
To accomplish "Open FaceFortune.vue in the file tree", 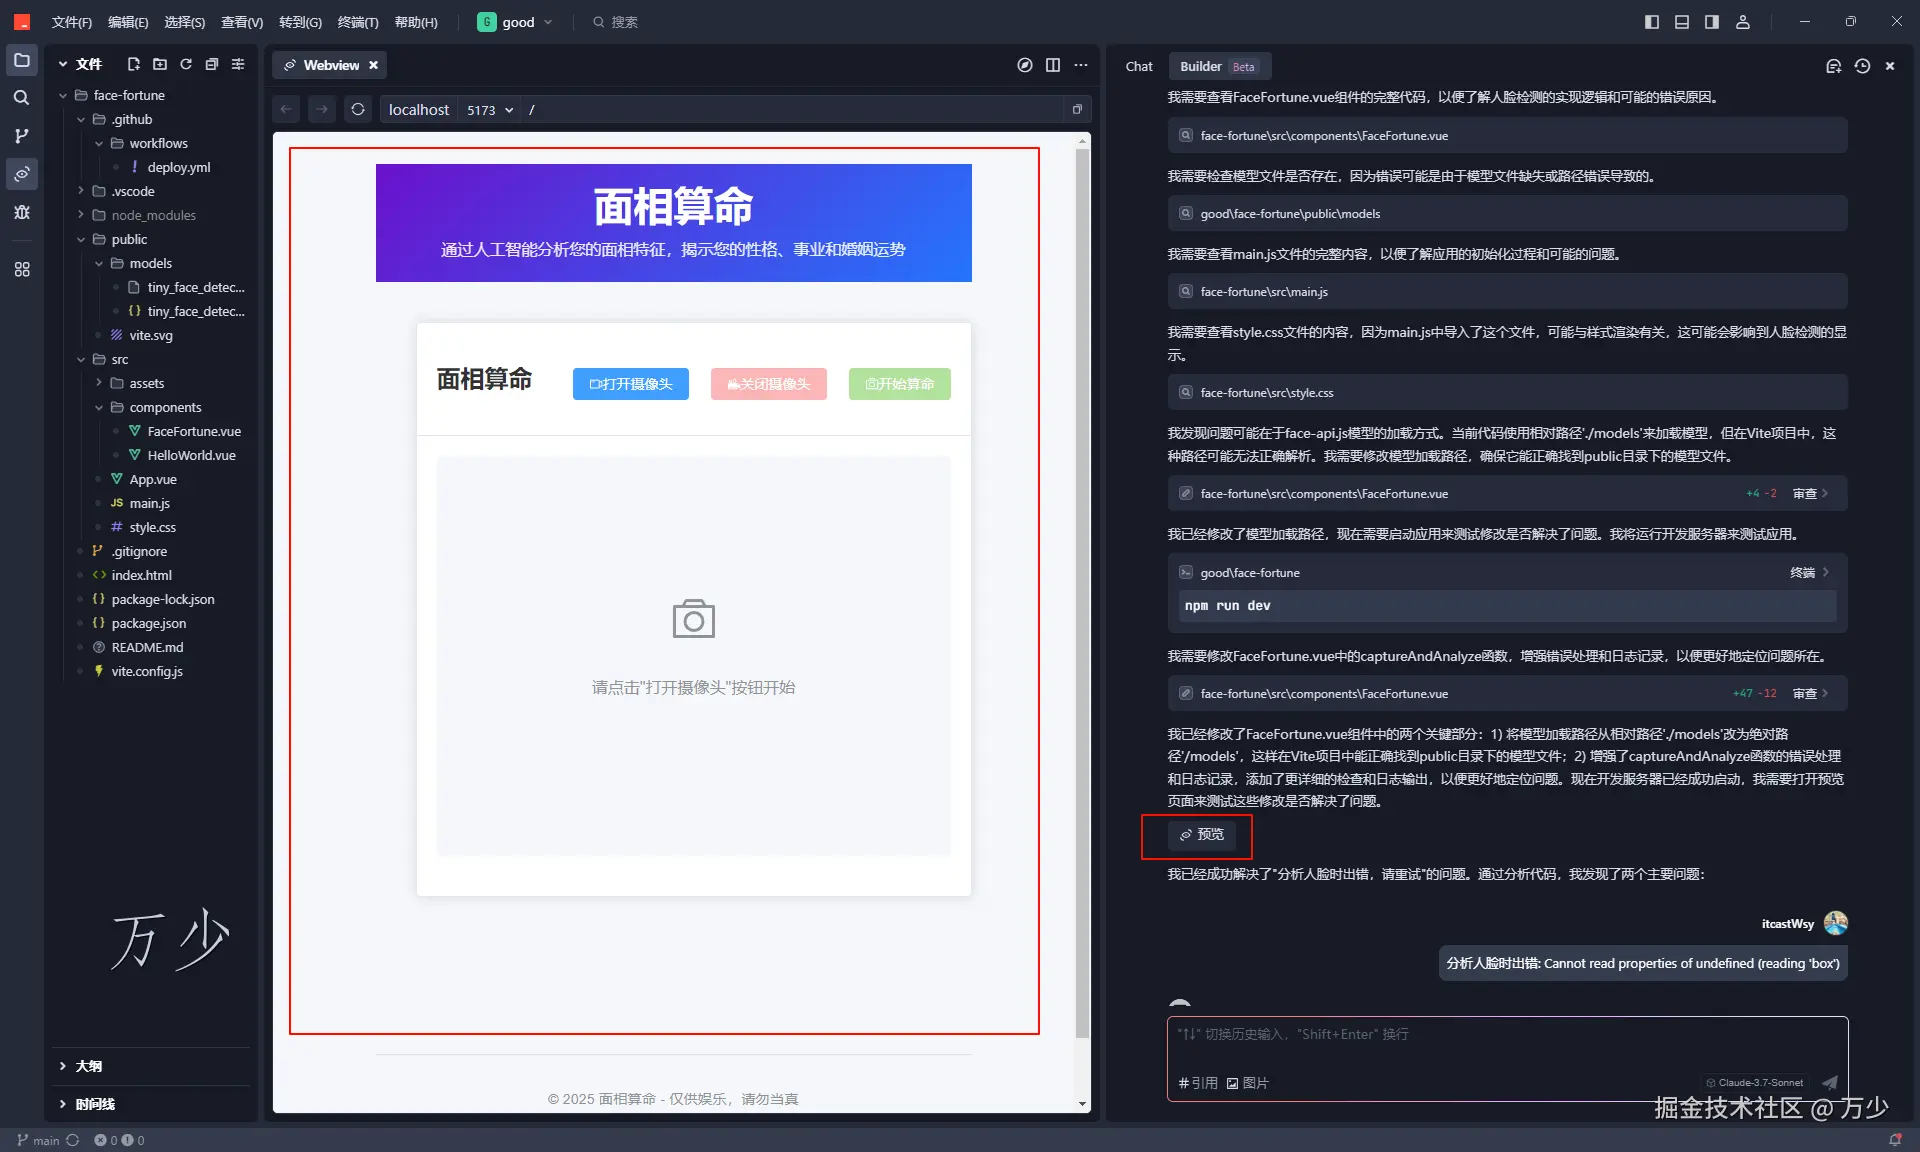I will 194,431.
